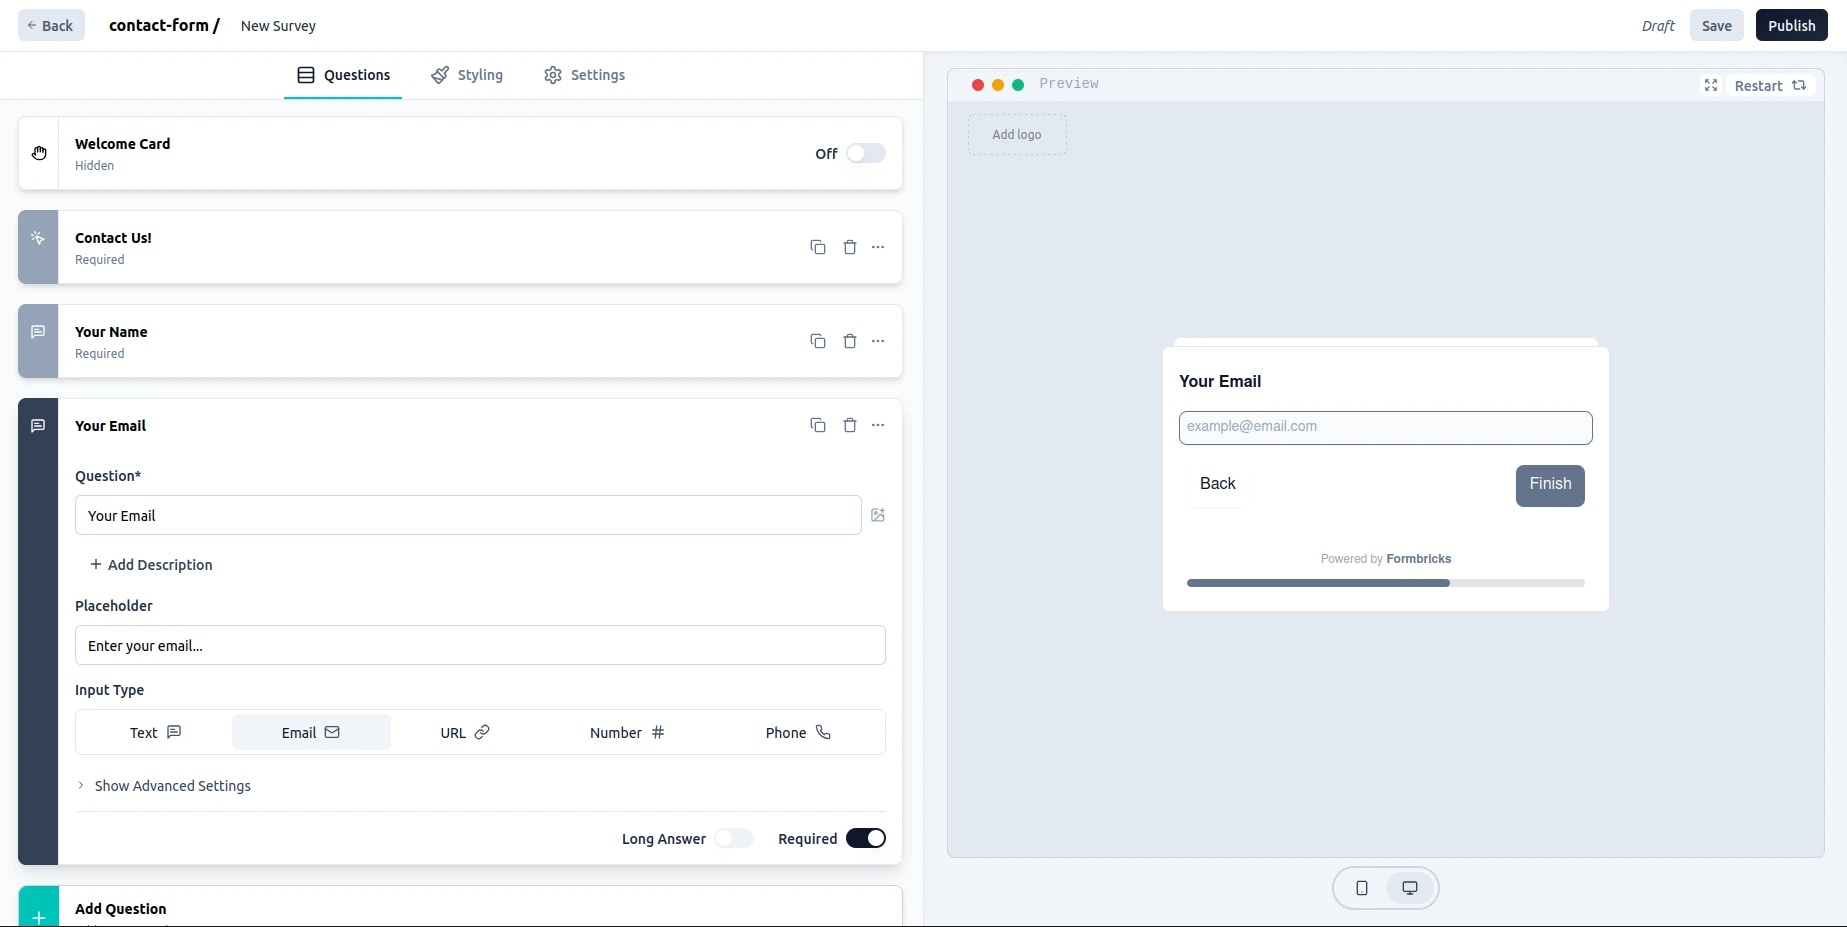The image size is (1847, 927).
Task: Edit the New Survey name field
Action: pyautogui.click(x=278, y=26)
